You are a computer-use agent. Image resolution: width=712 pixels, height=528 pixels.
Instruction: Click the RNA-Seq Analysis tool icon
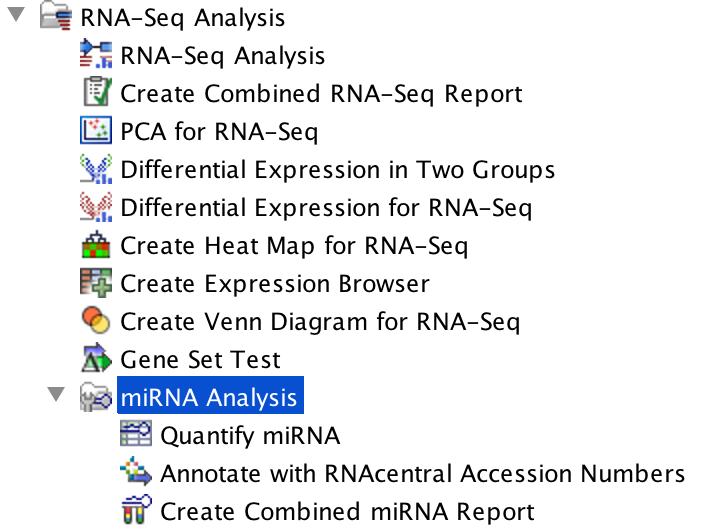[x=96, y=54]
